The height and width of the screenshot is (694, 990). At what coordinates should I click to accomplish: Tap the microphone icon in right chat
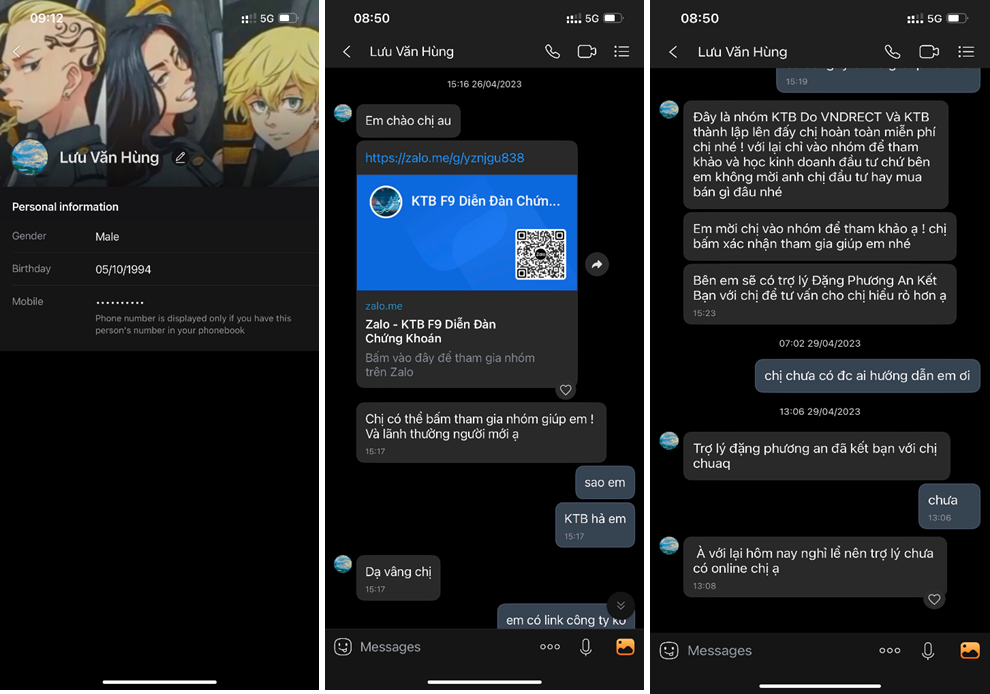coord(927,650)
